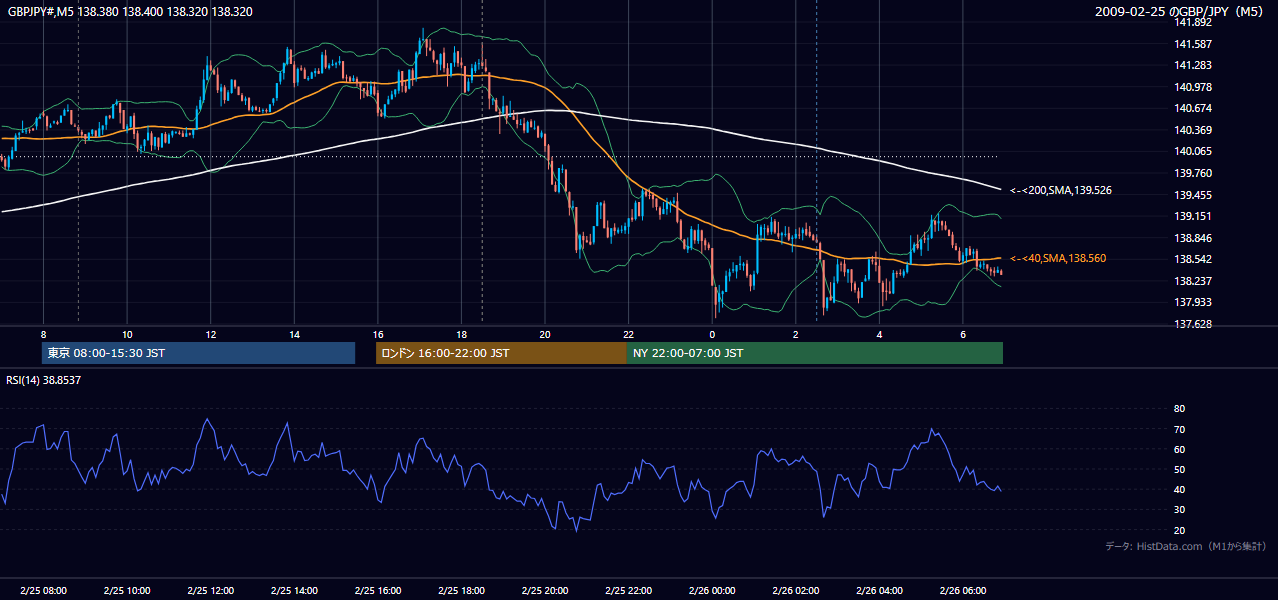Click the 2/25 22:00 time label
The height and width of the screenshot is (600, 1278).
(x=629, y=591)
